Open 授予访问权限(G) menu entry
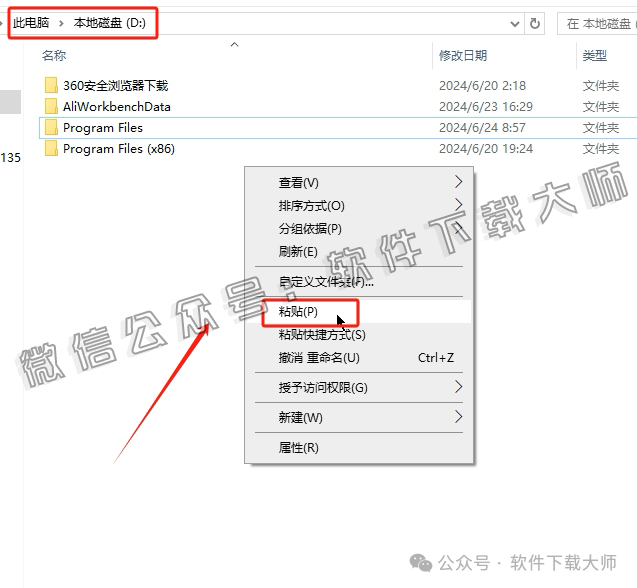This screenshot has height=588, width=637. click(x=359, y=387)
